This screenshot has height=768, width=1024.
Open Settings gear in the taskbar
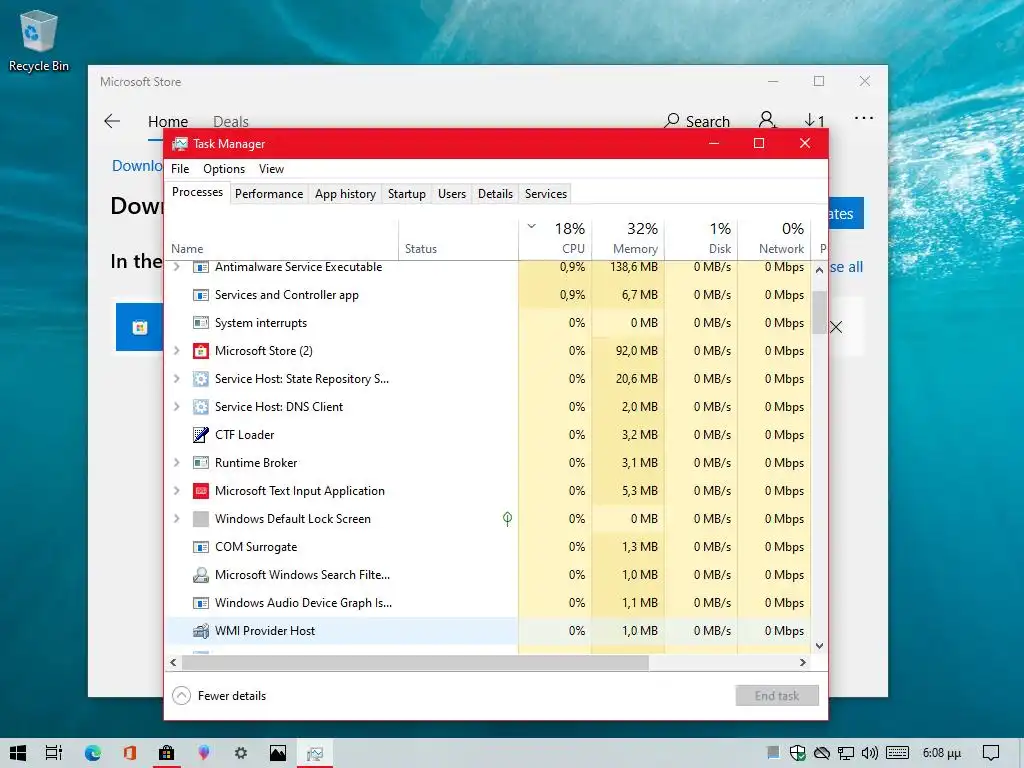(241, 753)
